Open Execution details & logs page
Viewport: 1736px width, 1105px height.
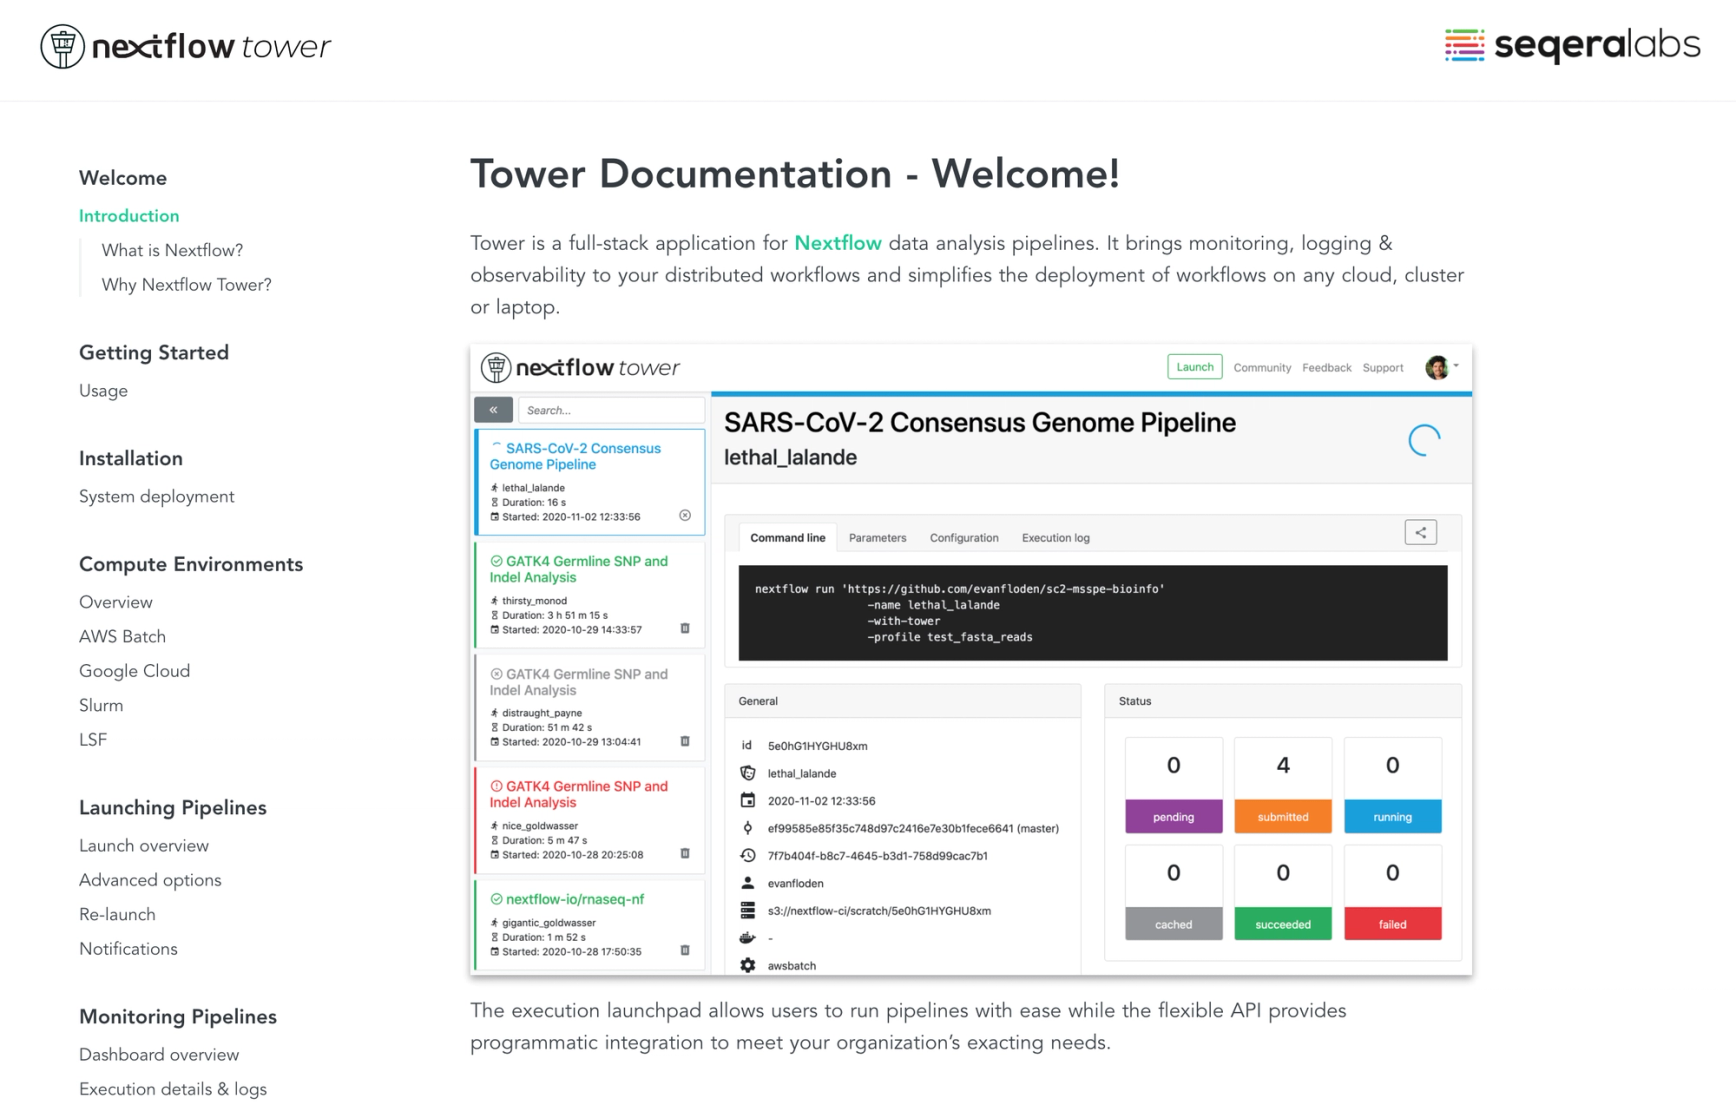(x=173, y=1089)
